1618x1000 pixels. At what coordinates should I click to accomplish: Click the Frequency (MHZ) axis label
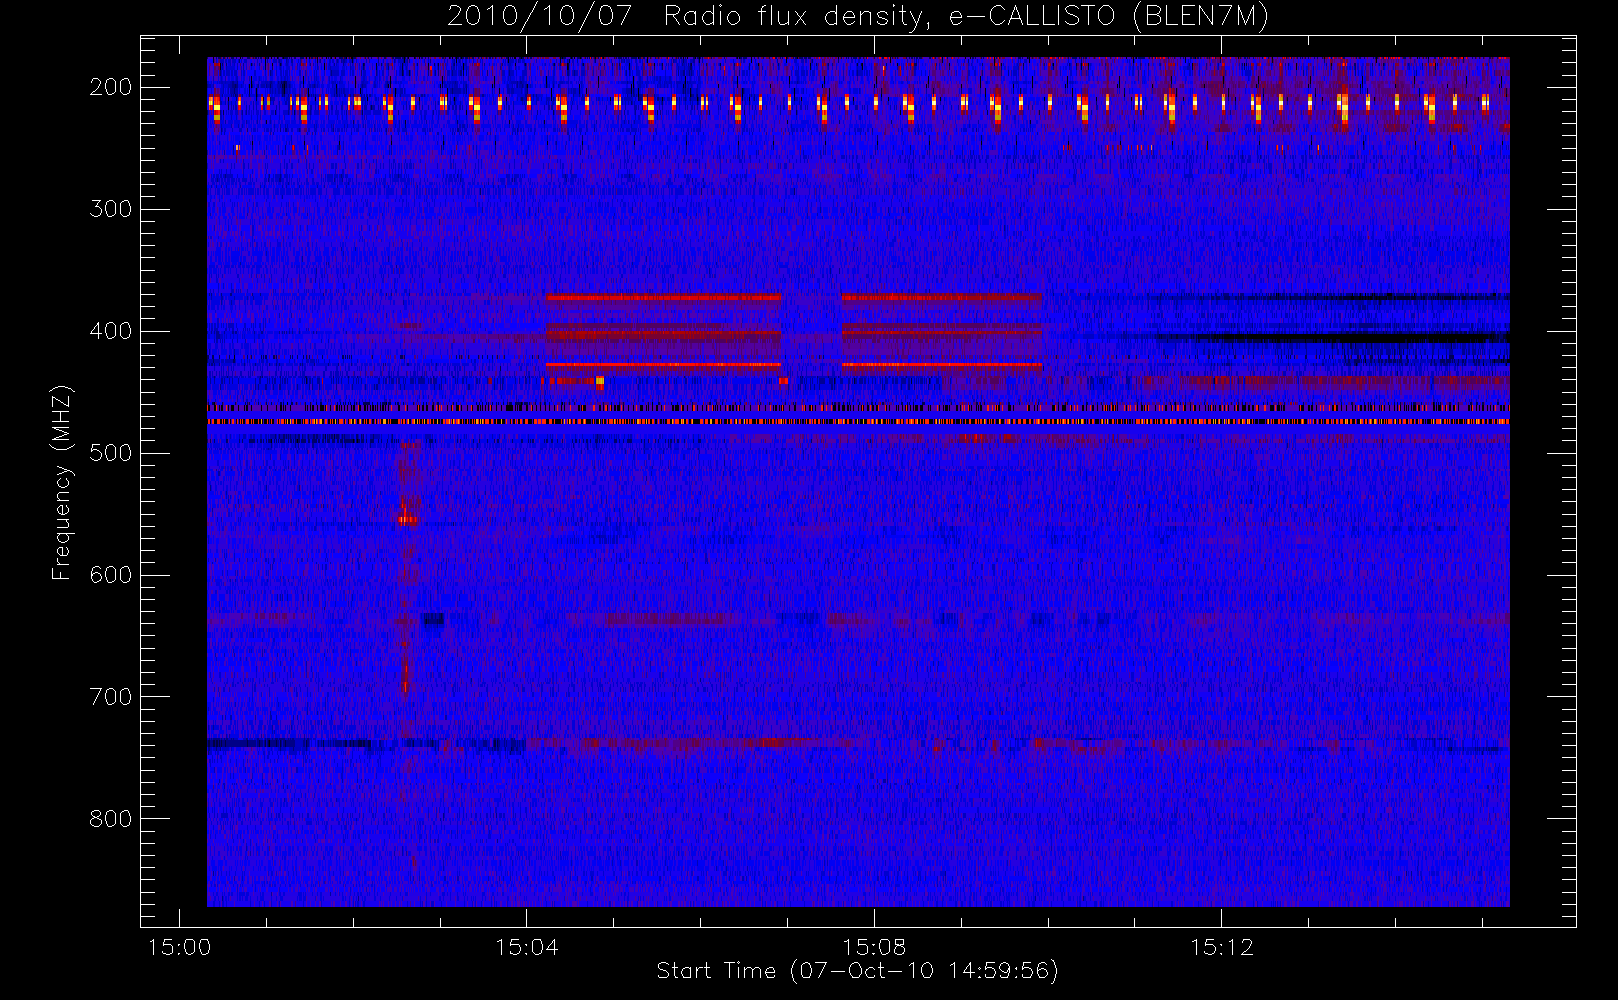point(62,482)
